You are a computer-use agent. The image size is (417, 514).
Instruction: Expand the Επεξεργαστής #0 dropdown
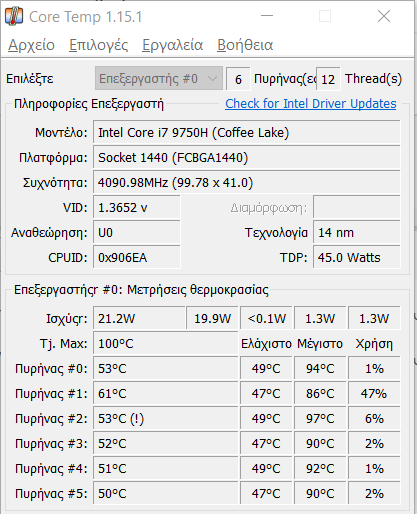tap(159, 79)
